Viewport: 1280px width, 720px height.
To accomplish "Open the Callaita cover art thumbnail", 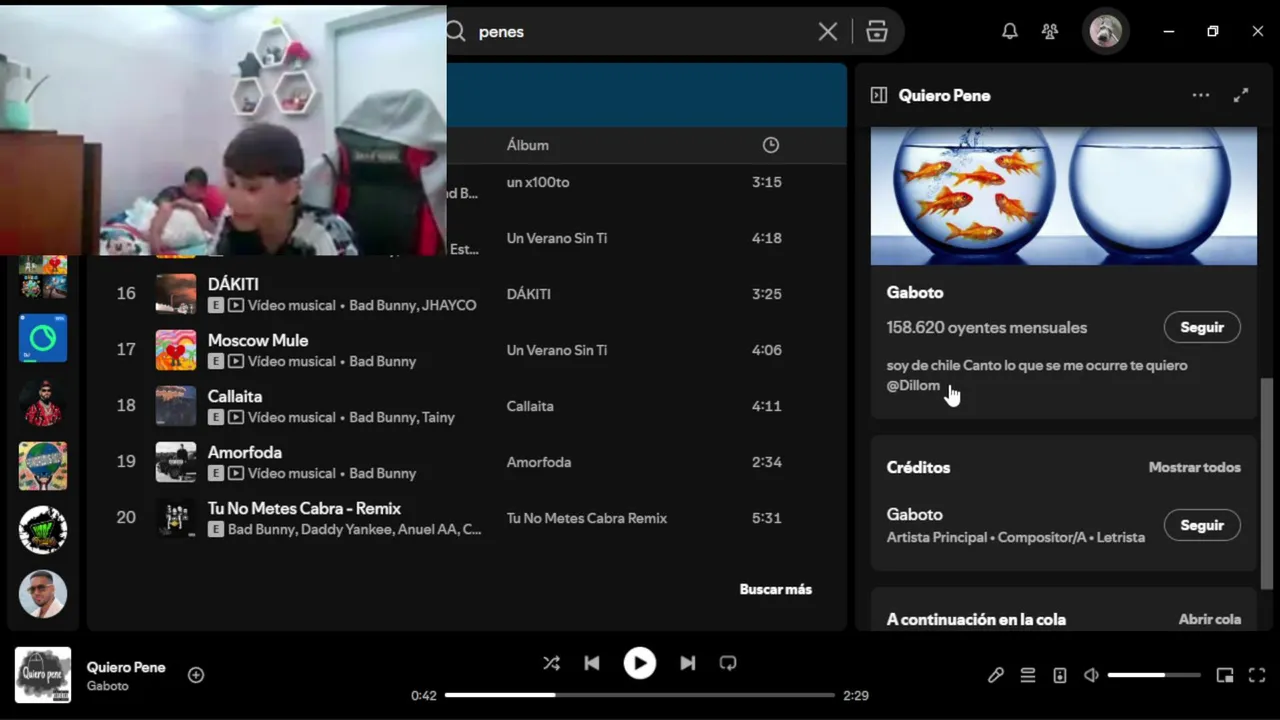I will (176, 406).
